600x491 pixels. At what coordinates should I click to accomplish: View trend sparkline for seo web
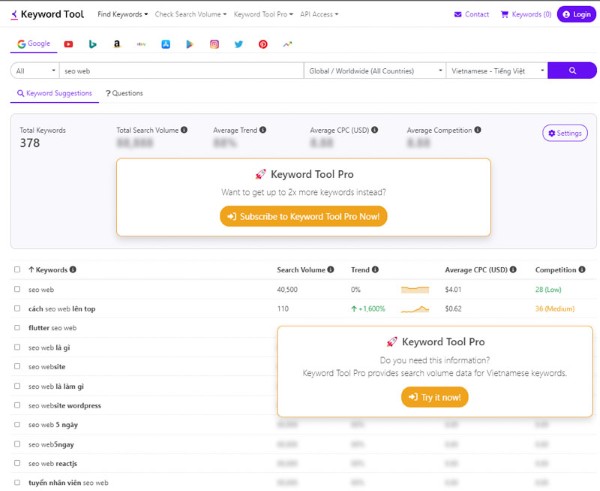[415, 290]
